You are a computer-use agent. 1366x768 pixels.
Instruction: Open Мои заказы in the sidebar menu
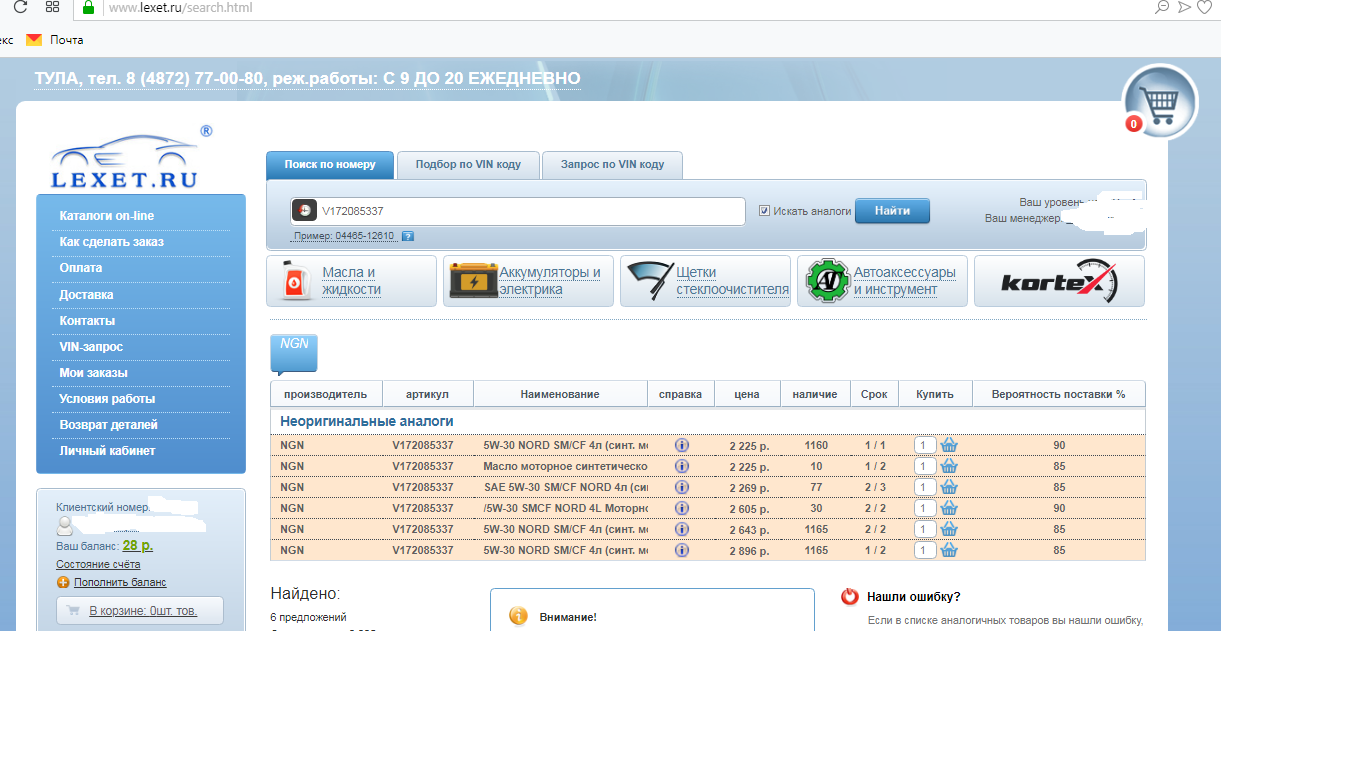click(94, 373)
